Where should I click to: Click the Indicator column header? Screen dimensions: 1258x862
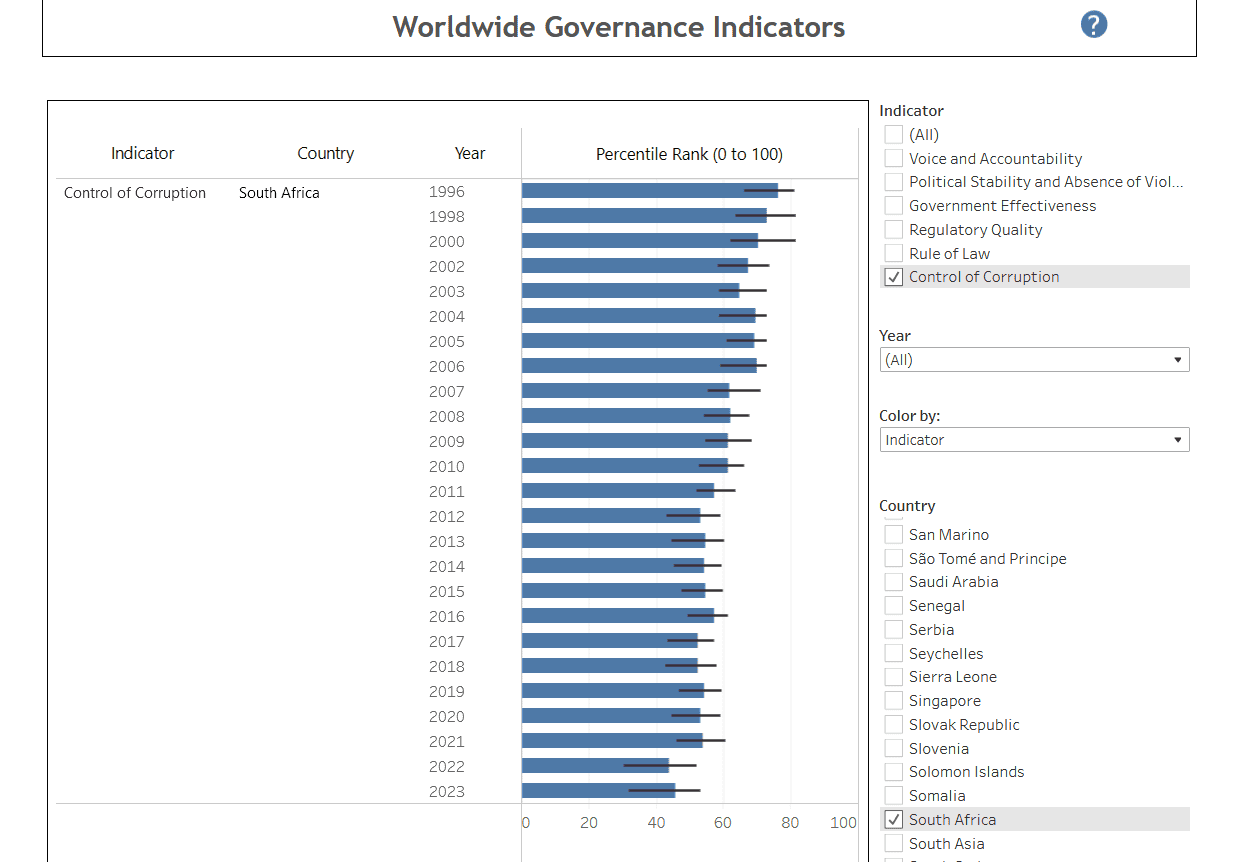(142, 153)
